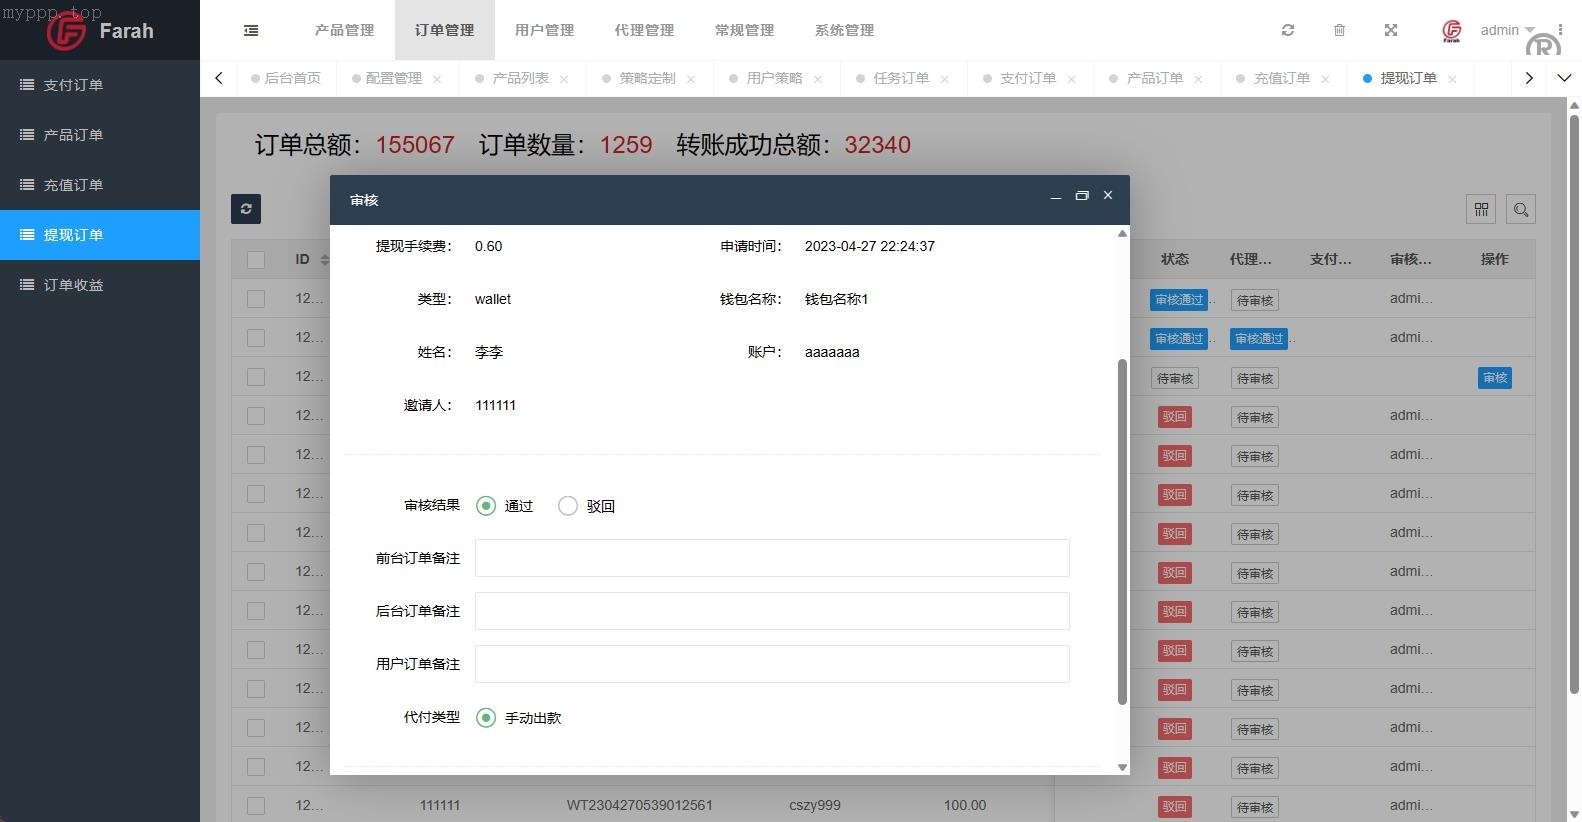
Task: Click the audit dialog vertical scrollbar
Action: [1122, 530]
